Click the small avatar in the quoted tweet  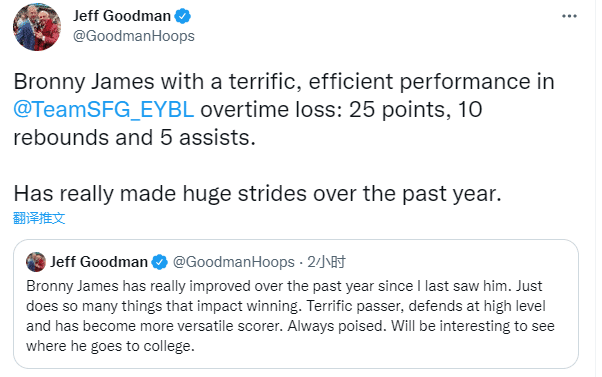(x=36, y=262)
